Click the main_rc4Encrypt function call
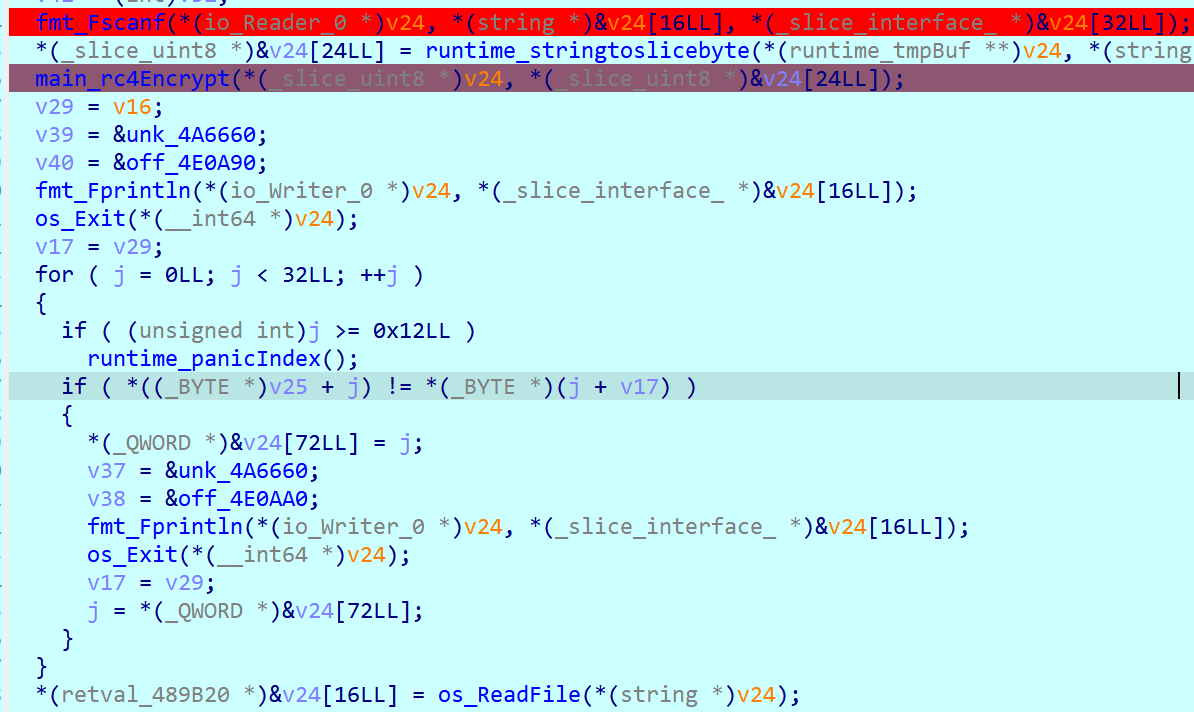Screen dimensions: 1194x712 click(x=125, y=78)
